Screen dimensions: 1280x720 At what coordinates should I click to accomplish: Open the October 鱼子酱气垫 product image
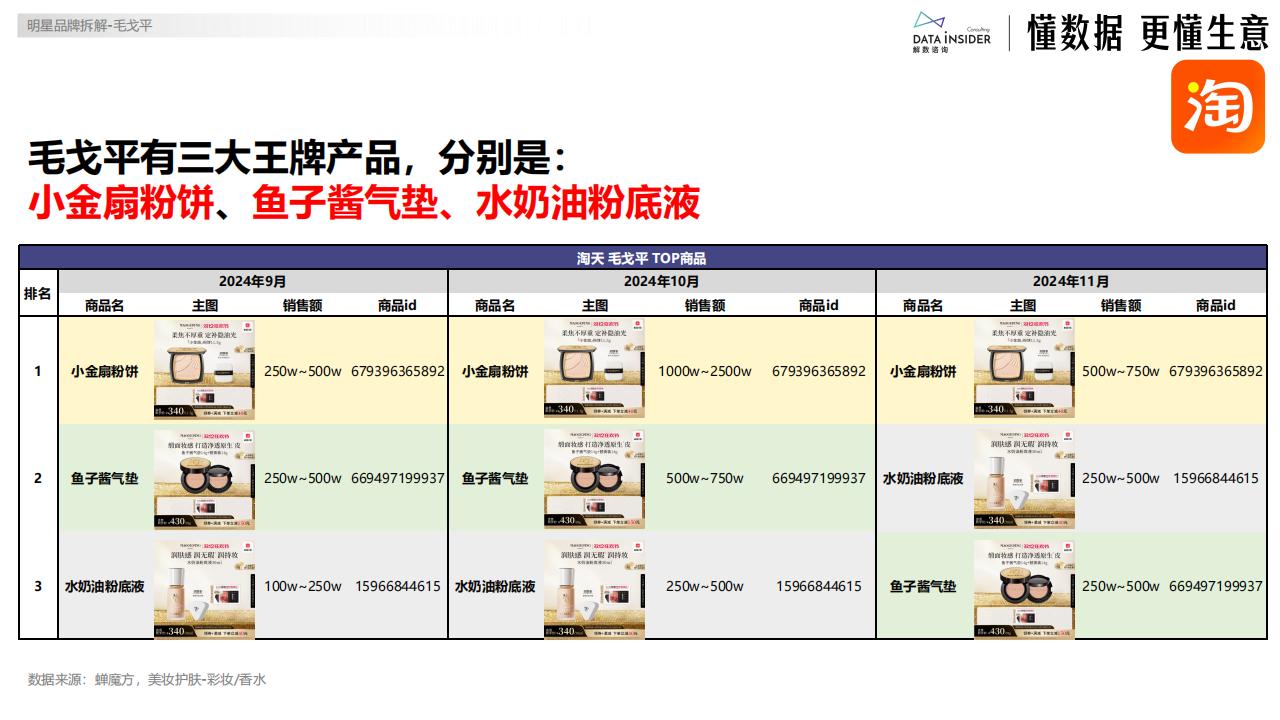point(594,478)
